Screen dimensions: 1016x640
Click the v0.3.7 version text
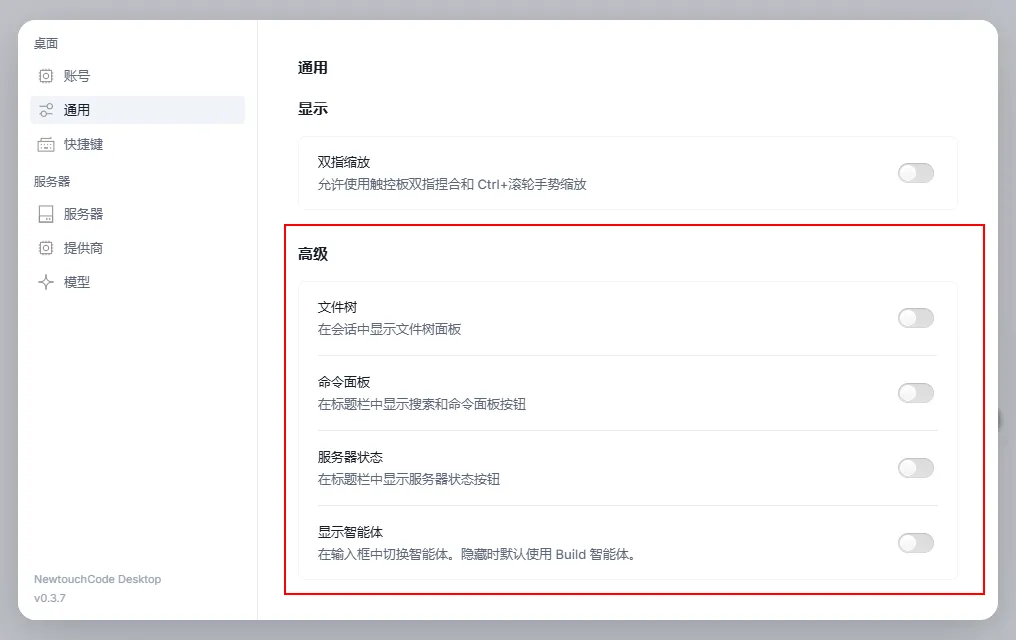[x=50, y=598]
